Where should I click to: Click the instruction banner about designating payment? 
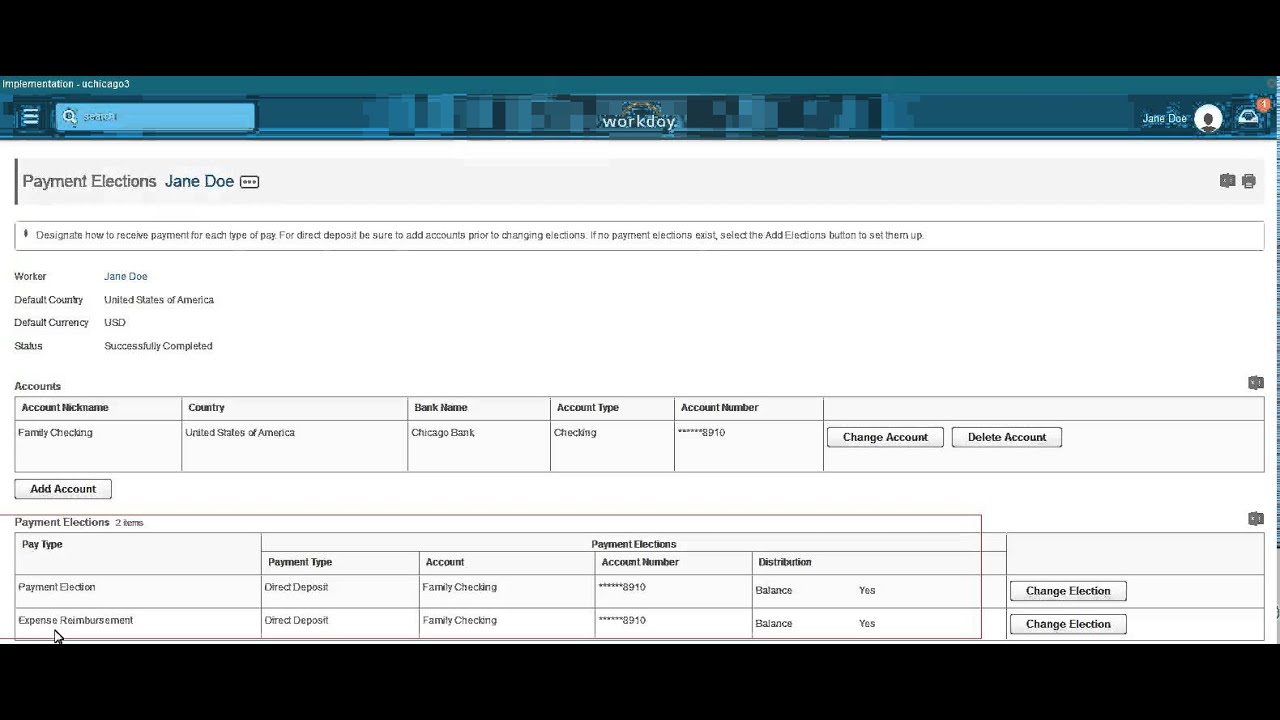point(639,235)
